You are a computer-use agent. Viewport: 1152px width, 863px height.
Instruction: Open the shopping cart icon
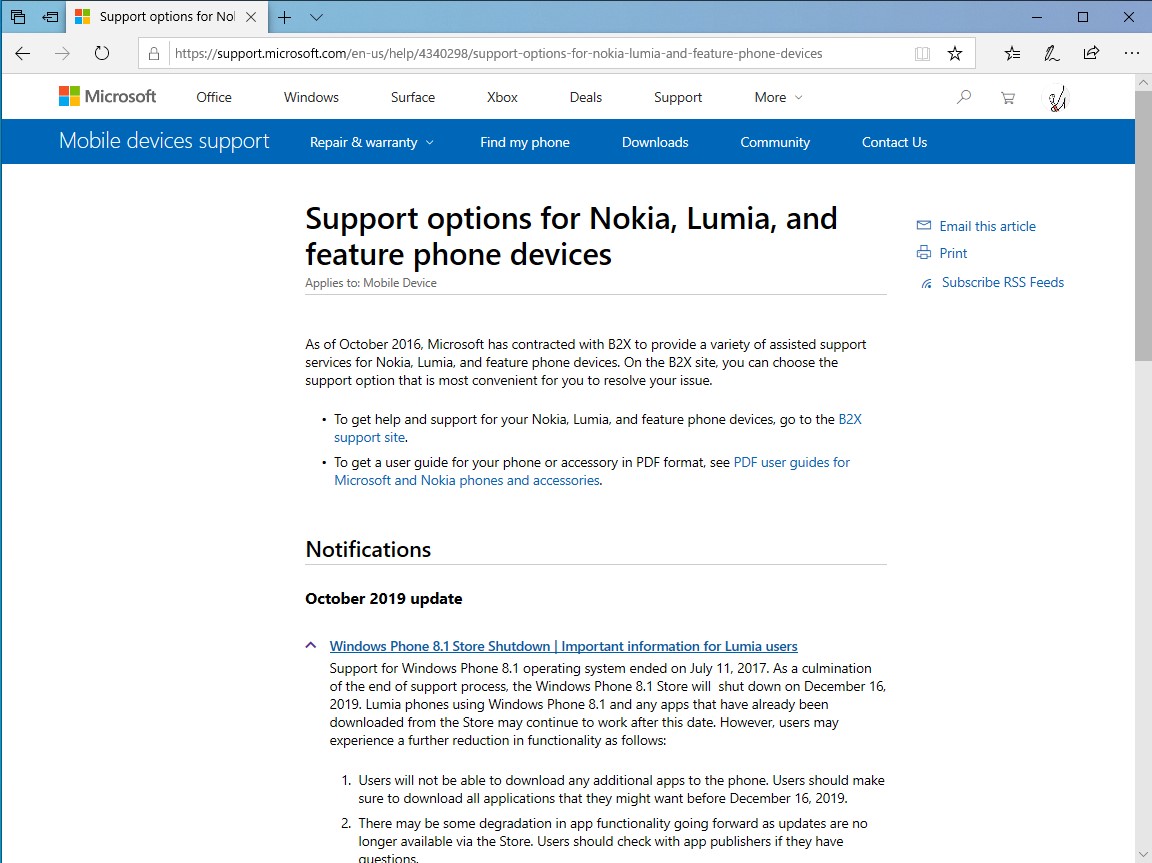[x=1007, y=97]
